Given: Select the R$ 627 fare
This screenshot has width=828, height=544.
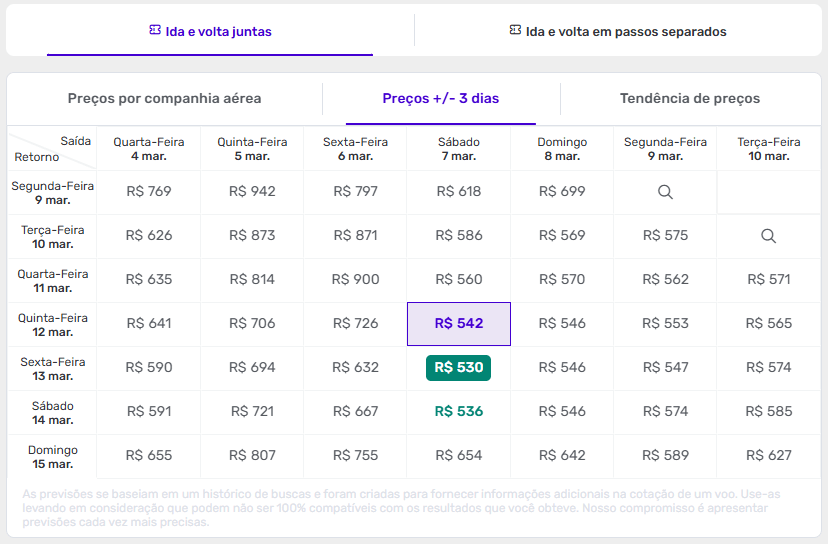Looking at the screenshot, I should point(769,455).
